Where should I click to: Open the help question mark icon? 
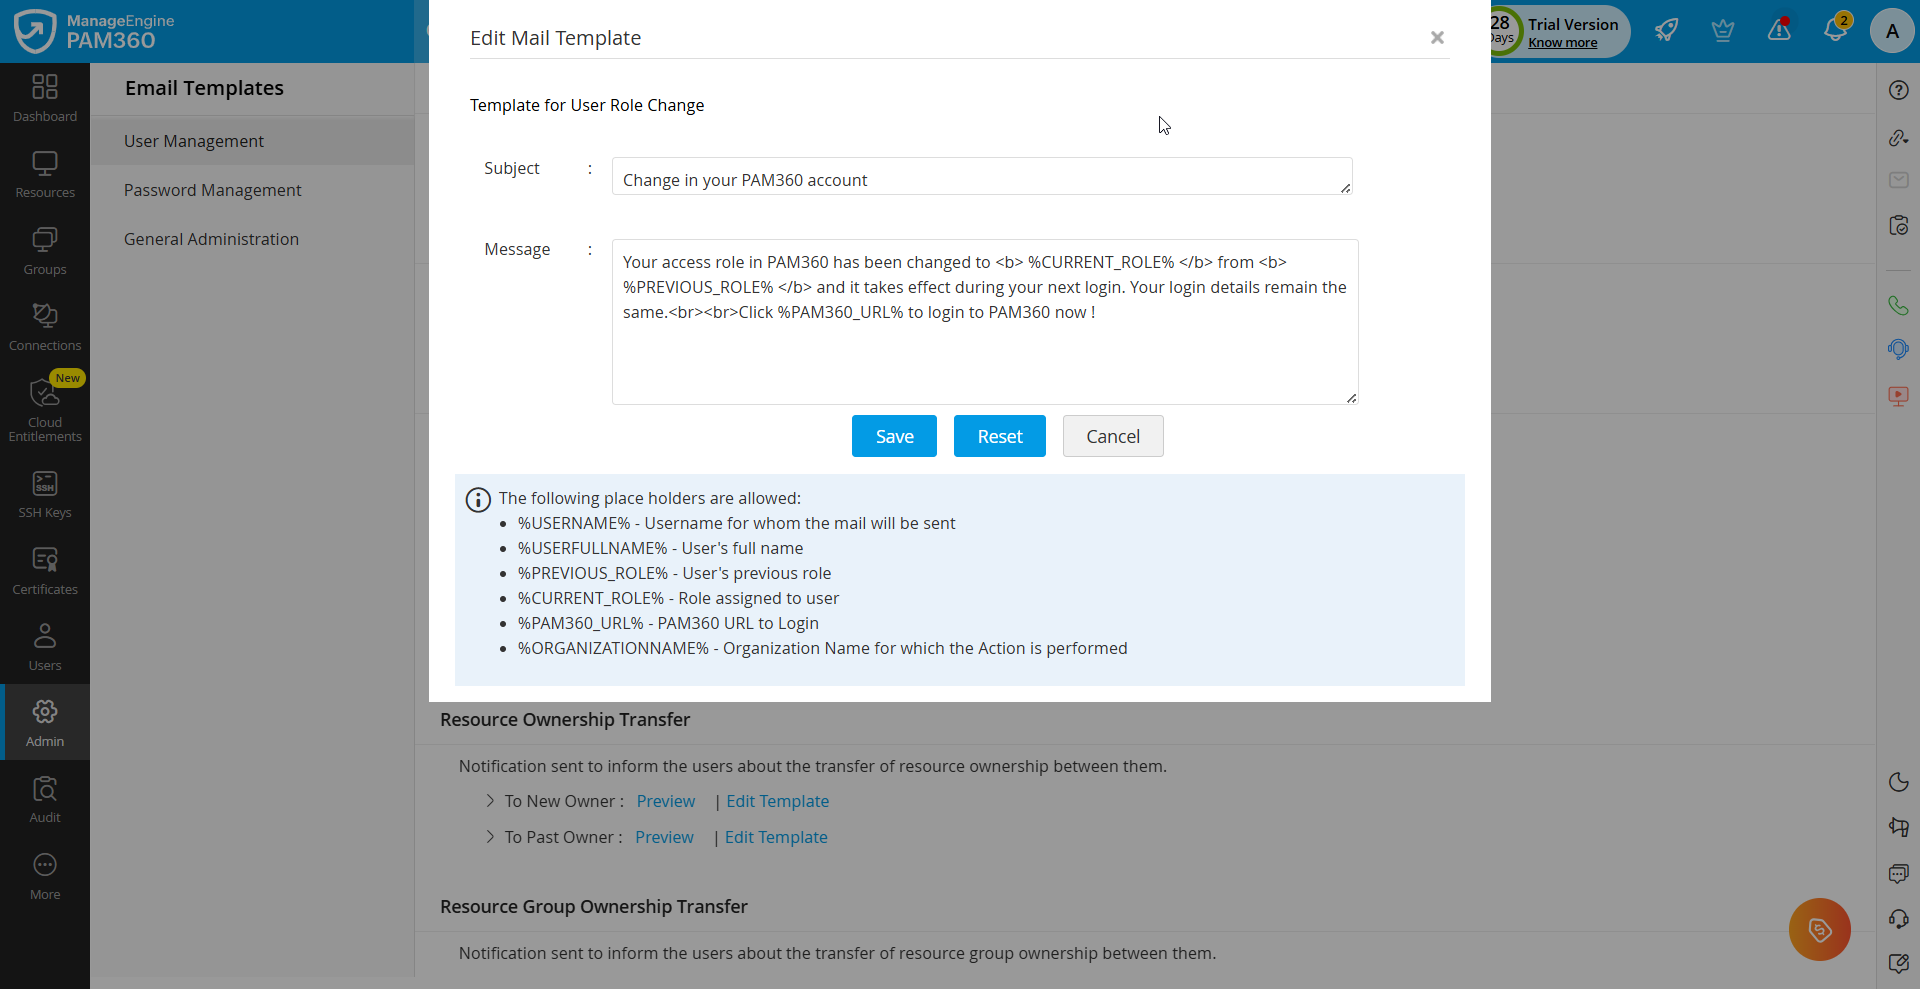(x=1898, y=90)
